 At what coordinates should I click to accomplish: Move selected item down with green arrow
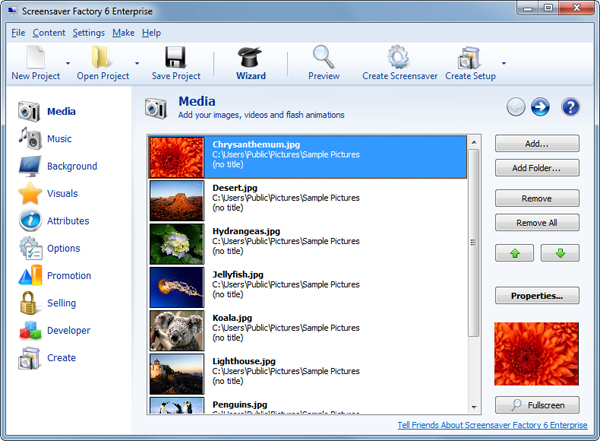pos(560,253)
